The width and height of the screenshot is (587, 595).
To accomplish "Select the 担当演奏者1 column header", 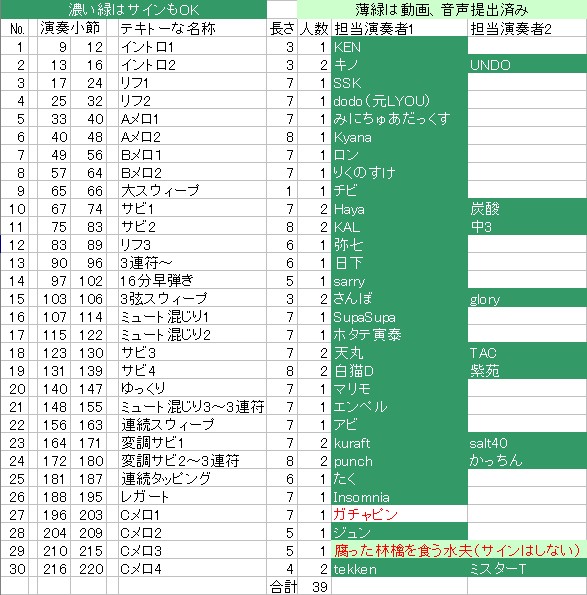I will (399, 28).
